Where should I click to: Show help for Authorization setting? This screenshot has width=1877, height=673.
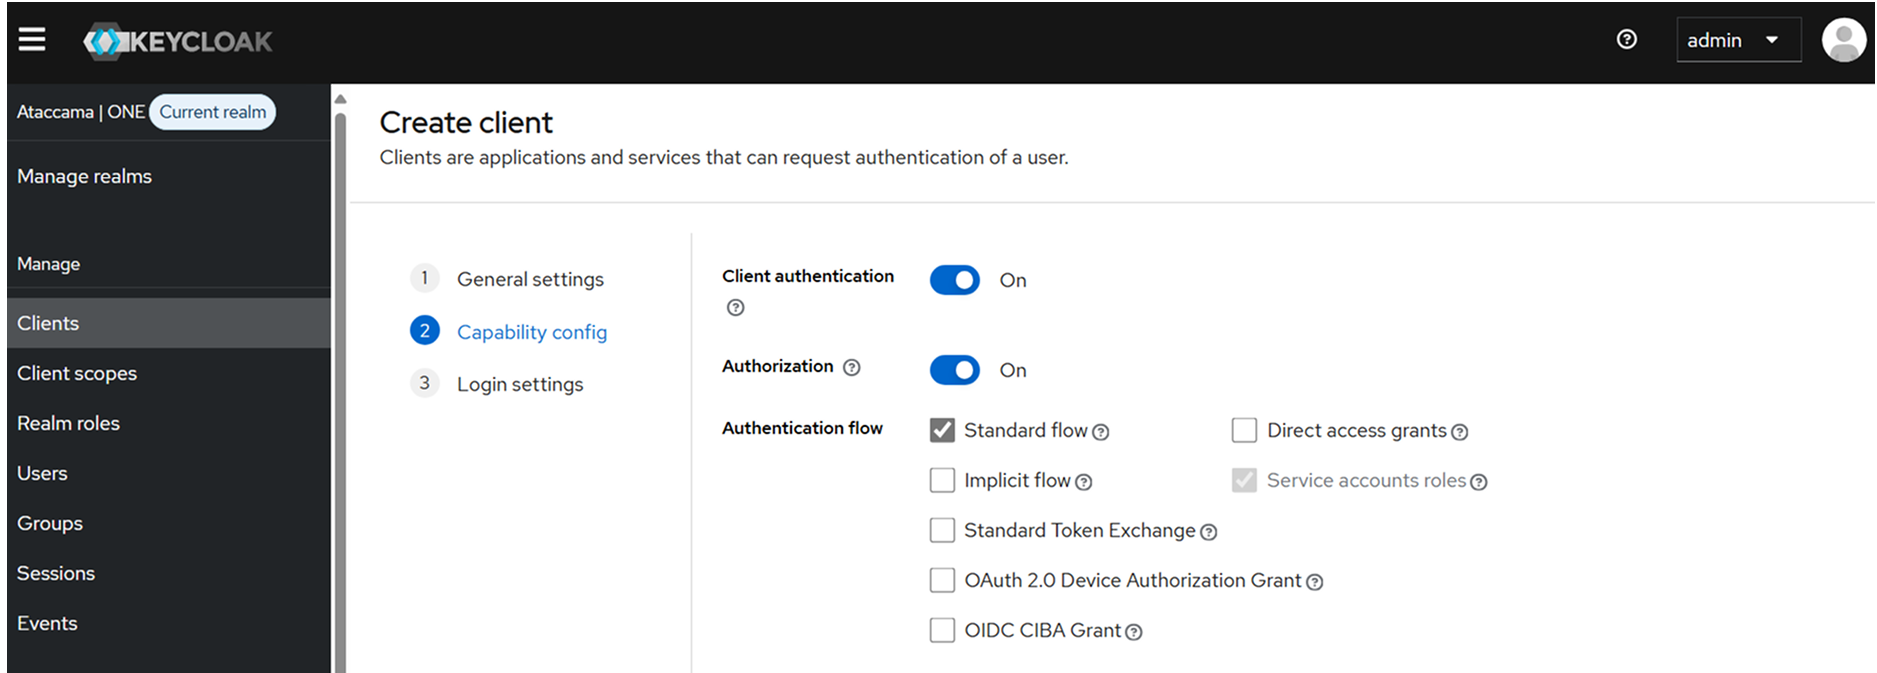point(851,368)
